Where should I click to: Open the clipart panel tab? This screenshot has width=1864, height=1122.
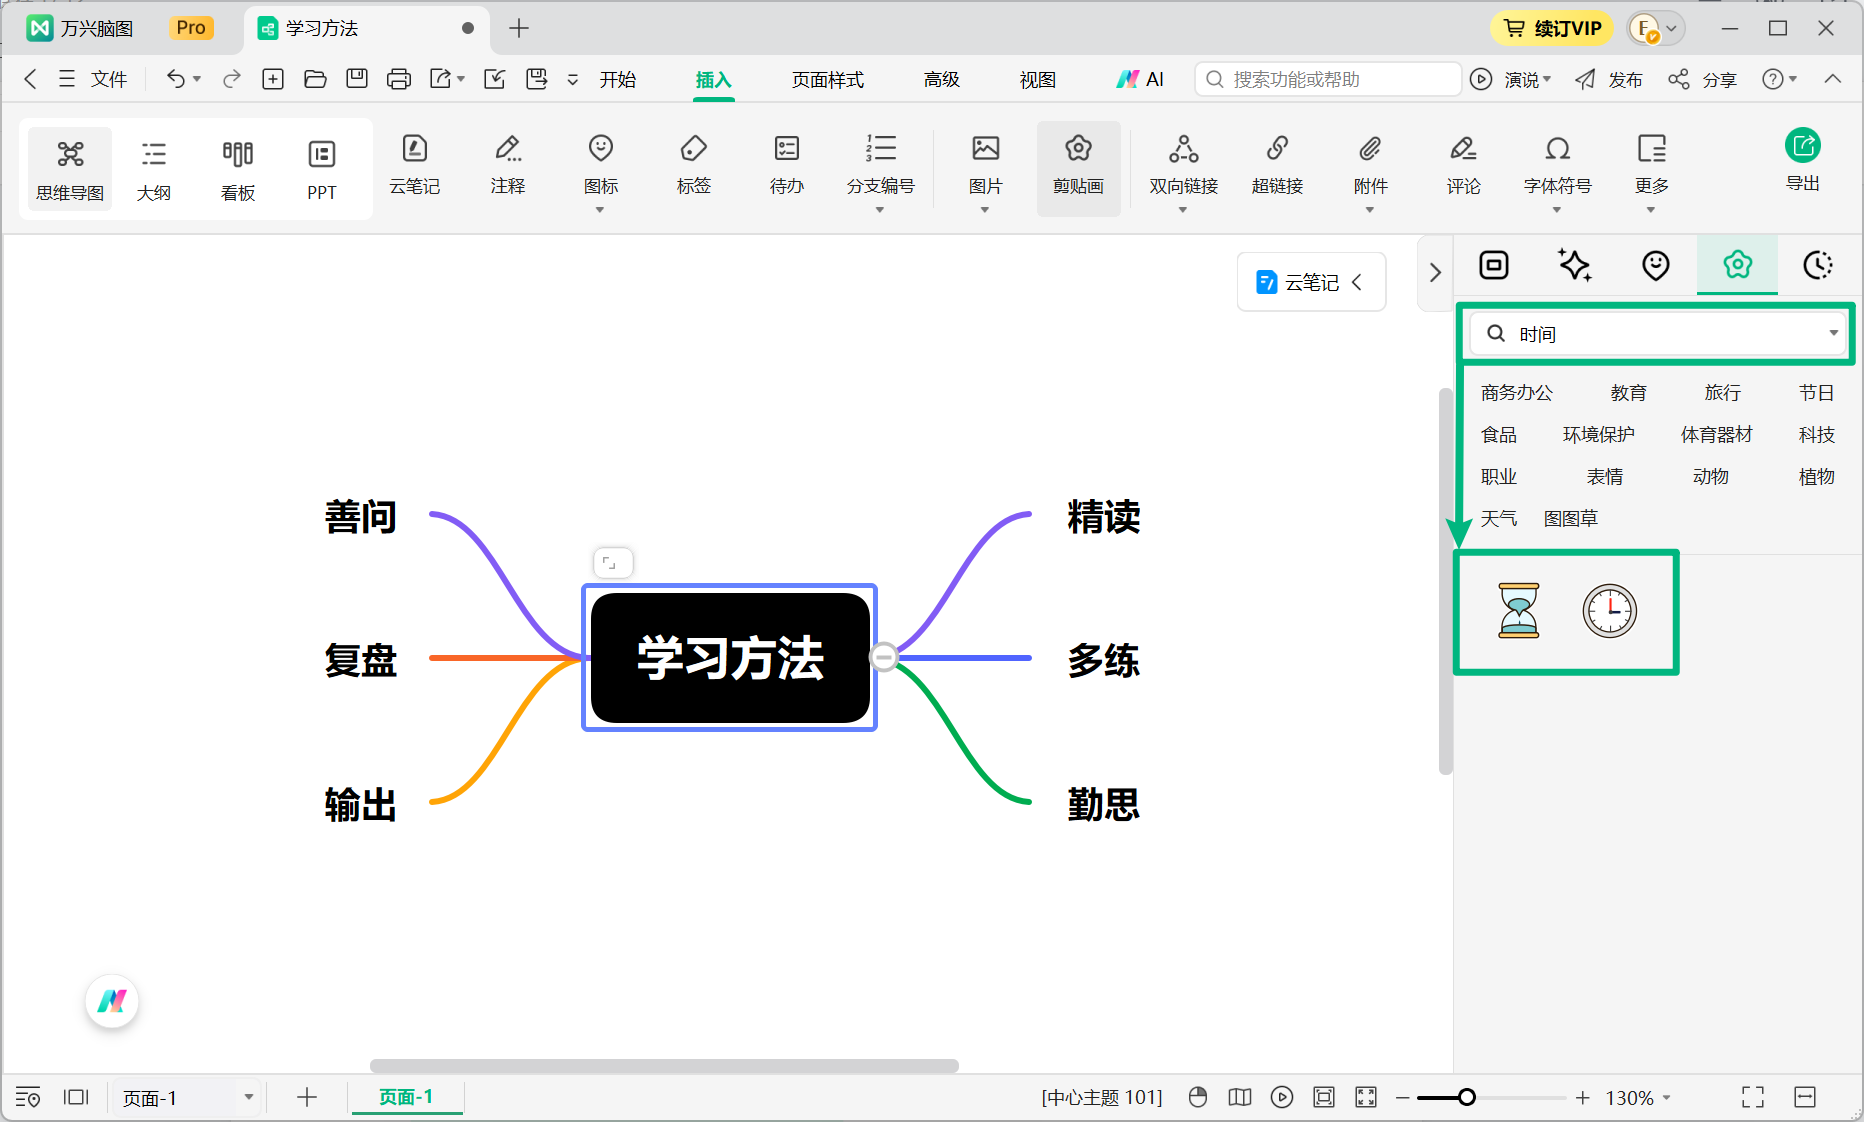coord(1737,265)
